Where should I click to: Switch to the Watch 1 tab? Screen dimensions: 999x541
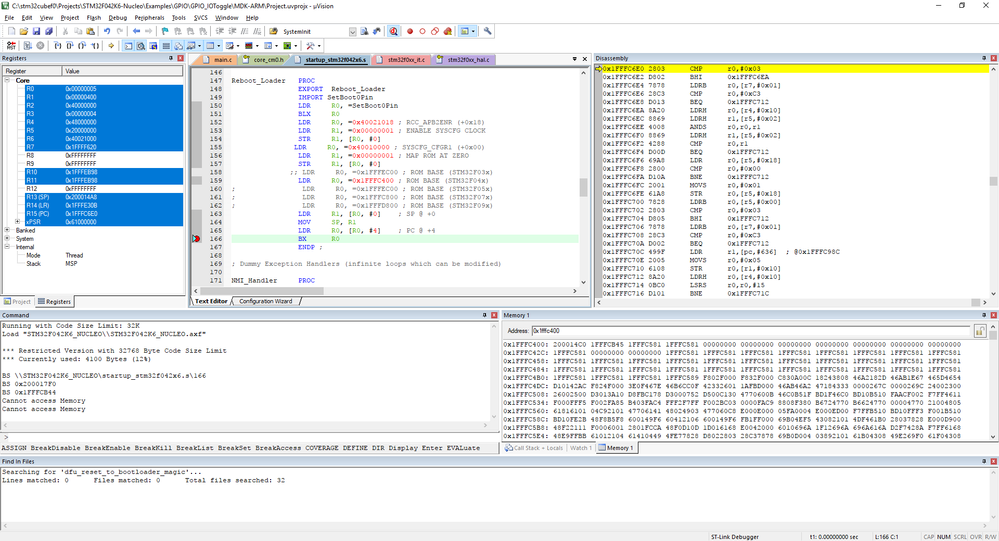tap(580, 448)
